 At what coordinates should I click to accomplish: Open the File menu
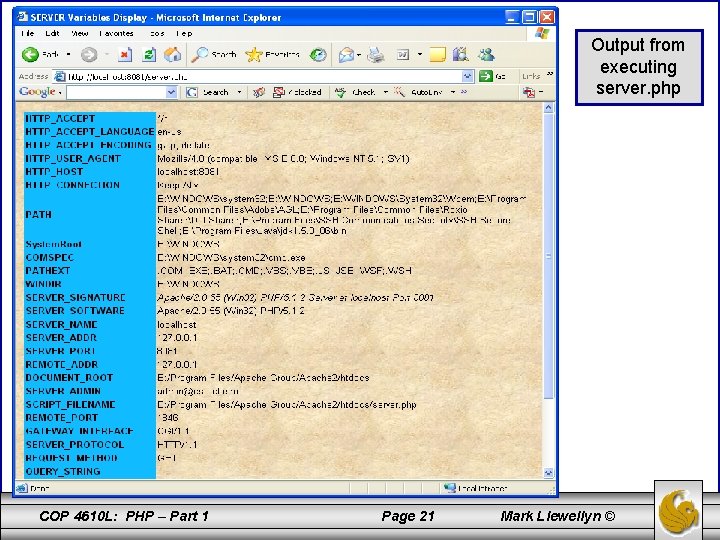(27, 33)
